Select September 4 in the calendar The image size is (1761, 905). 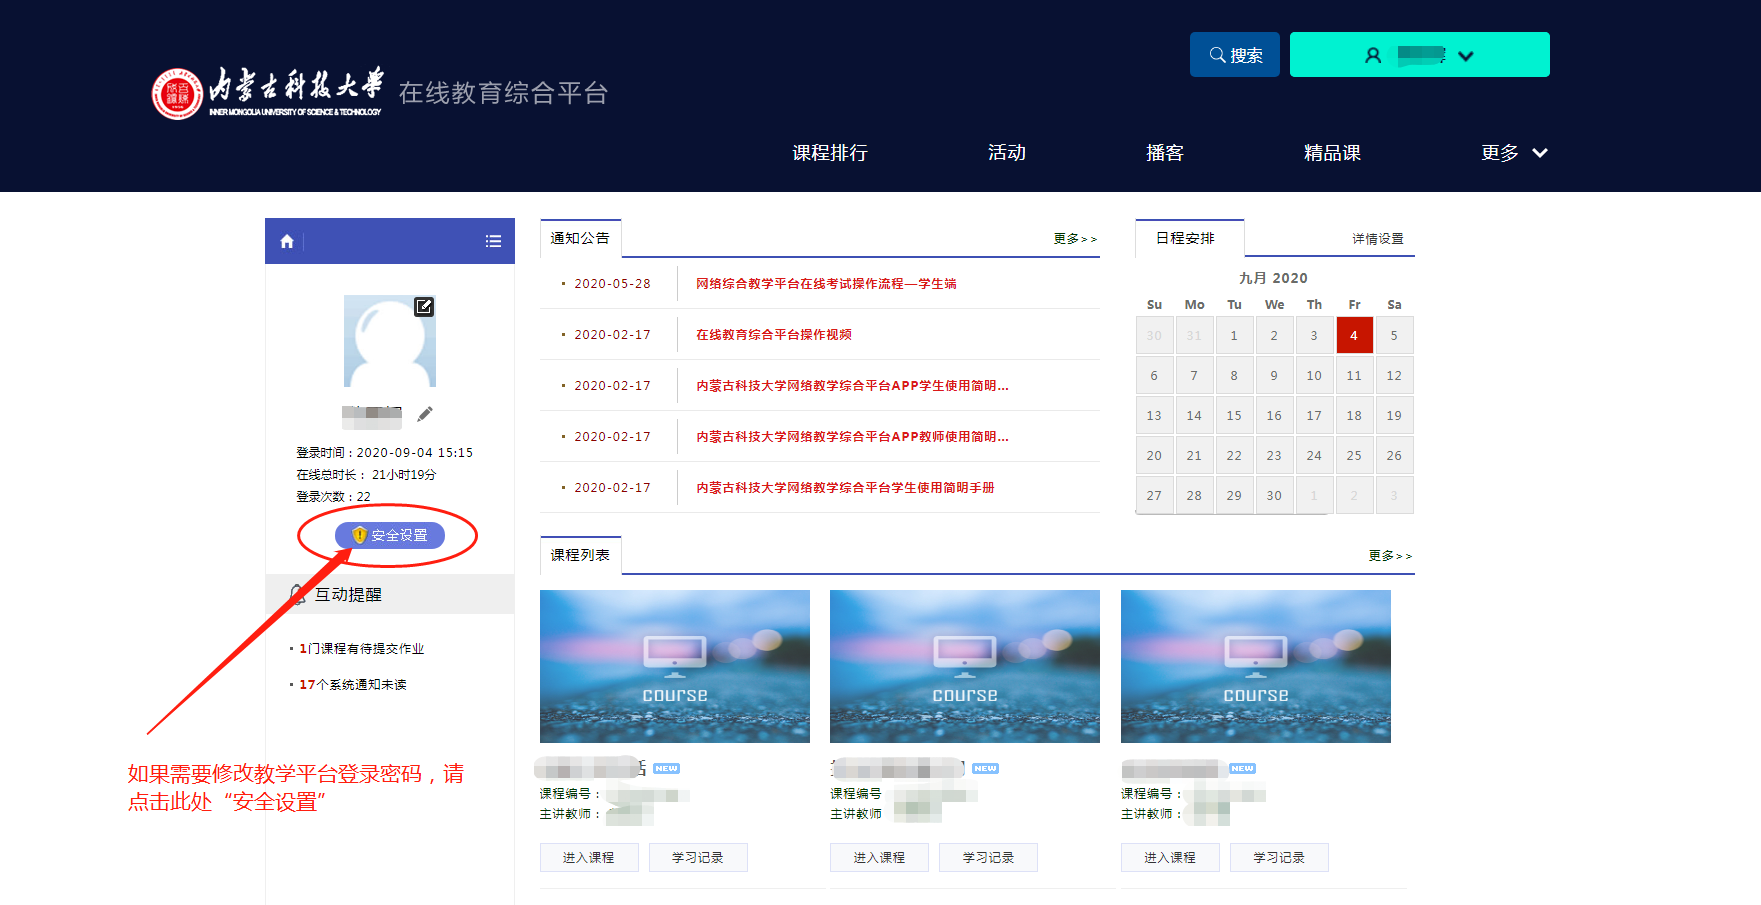[x=1354, y=336]
